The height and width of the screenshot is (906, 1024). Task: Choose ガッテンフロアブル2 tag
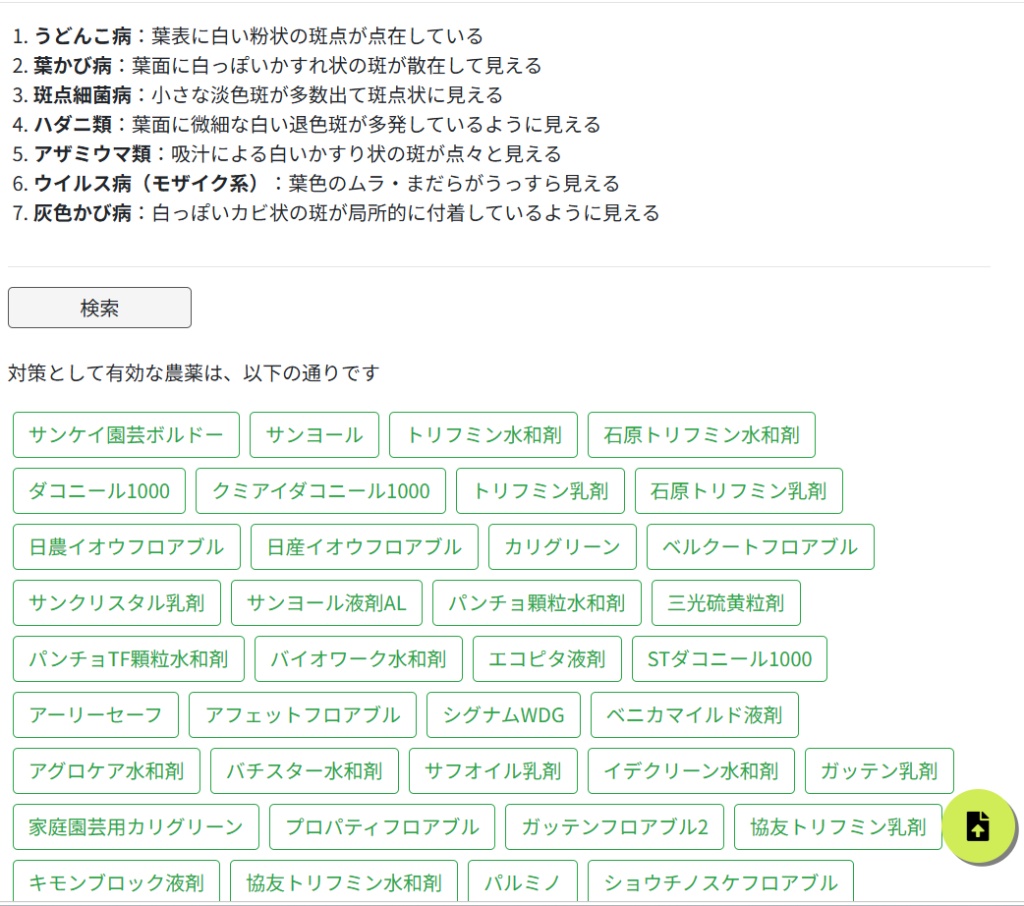coord(615,827)
